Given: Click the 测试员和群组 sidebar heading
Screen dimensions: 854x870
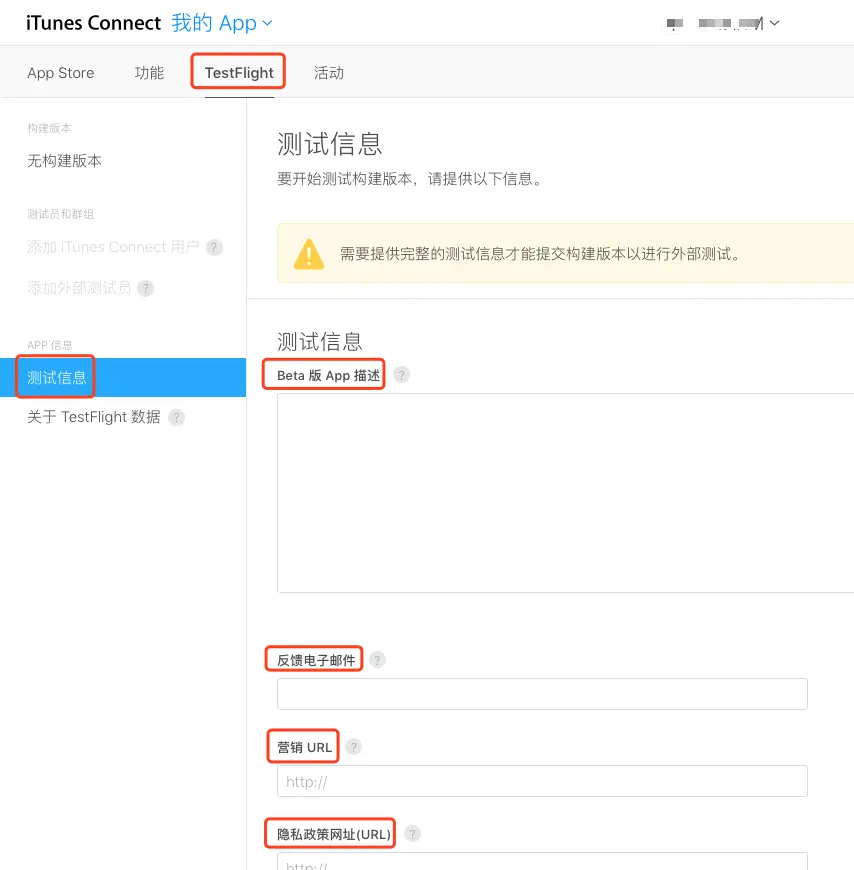Looking at the screenshot, I should pyautogui.click(x=60, y=214).
